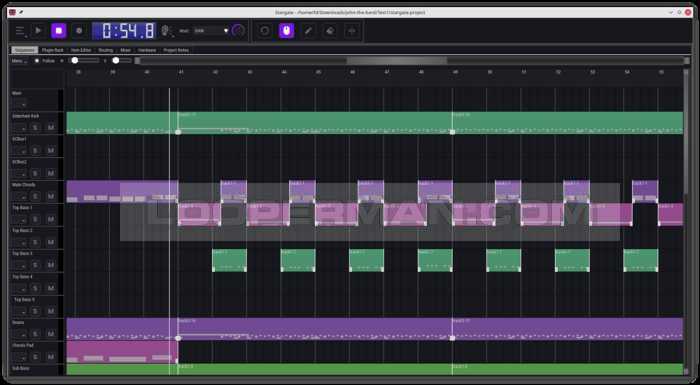Open the Project Notes tab
The image size is (700, 385).
click(176, 50)
